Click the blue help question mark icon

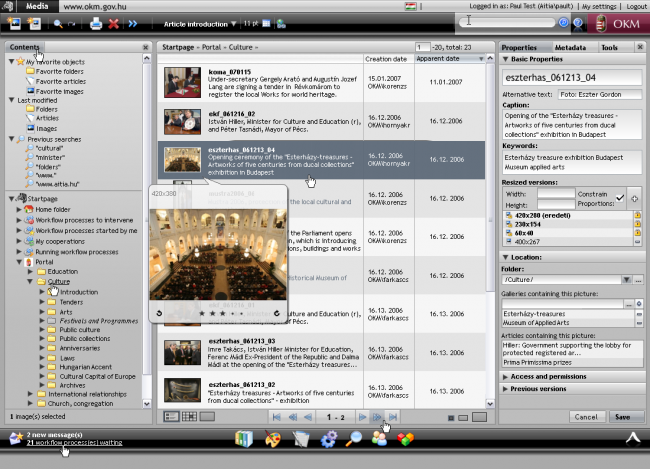tap(578, 23)
